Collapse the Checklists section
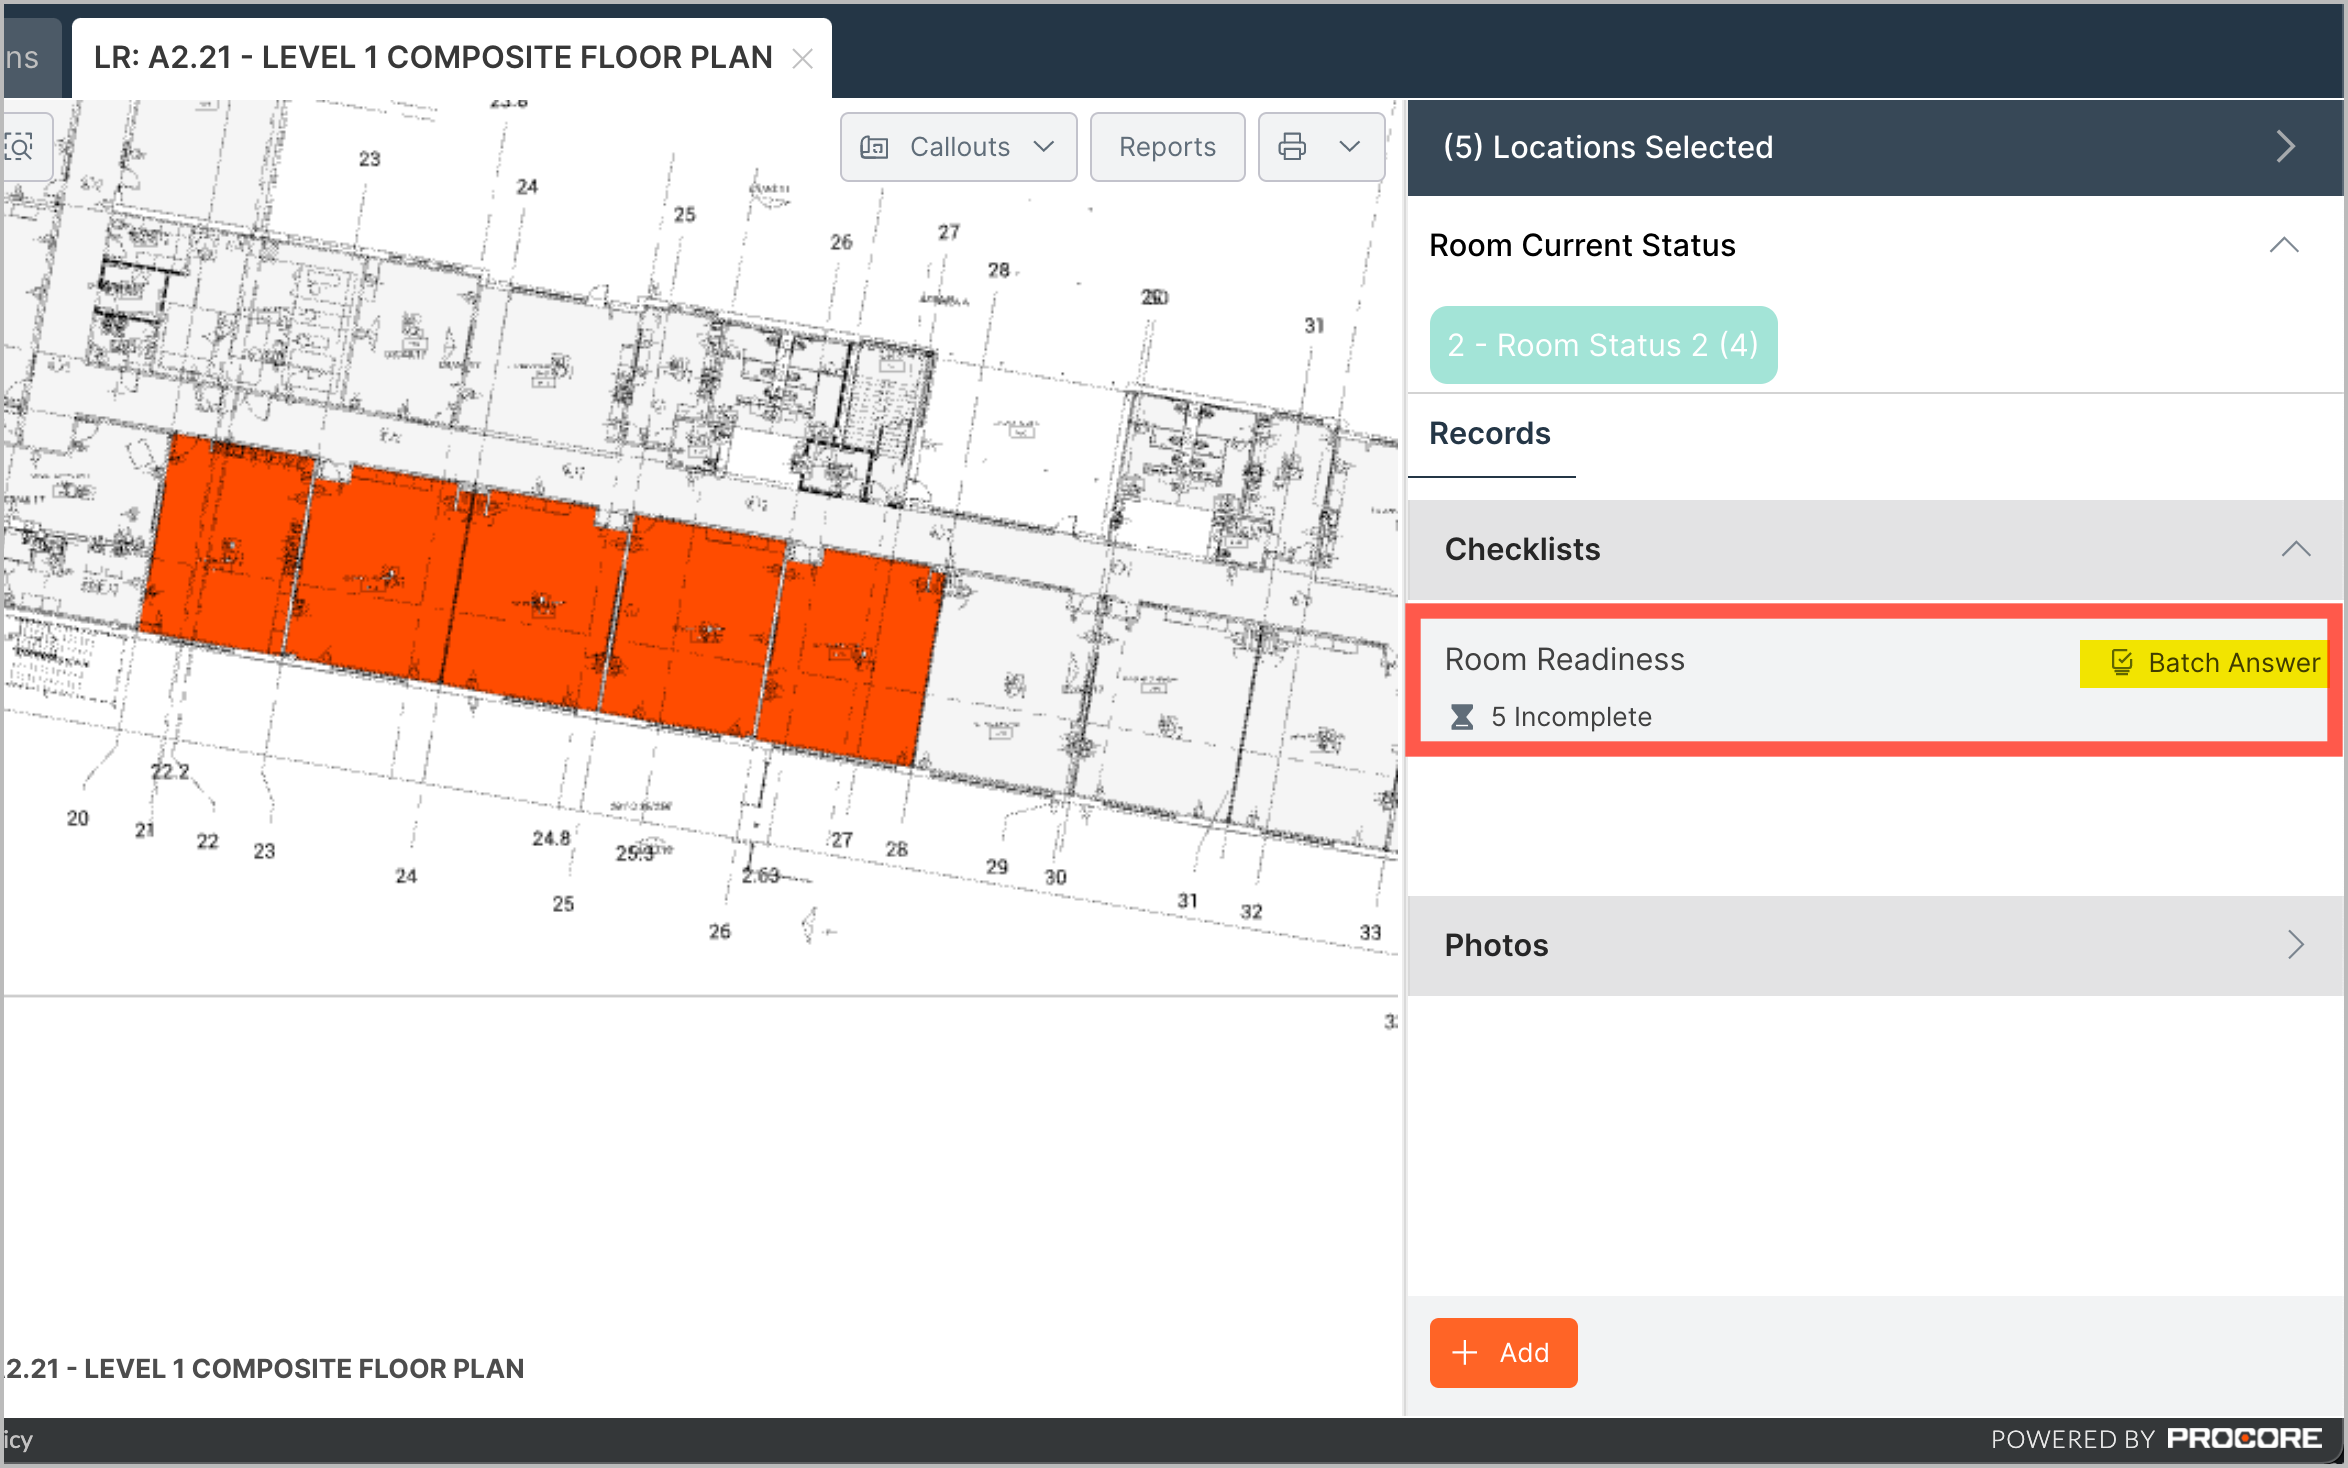This screenshot has width=2348, height=1468. (2296, 548)
